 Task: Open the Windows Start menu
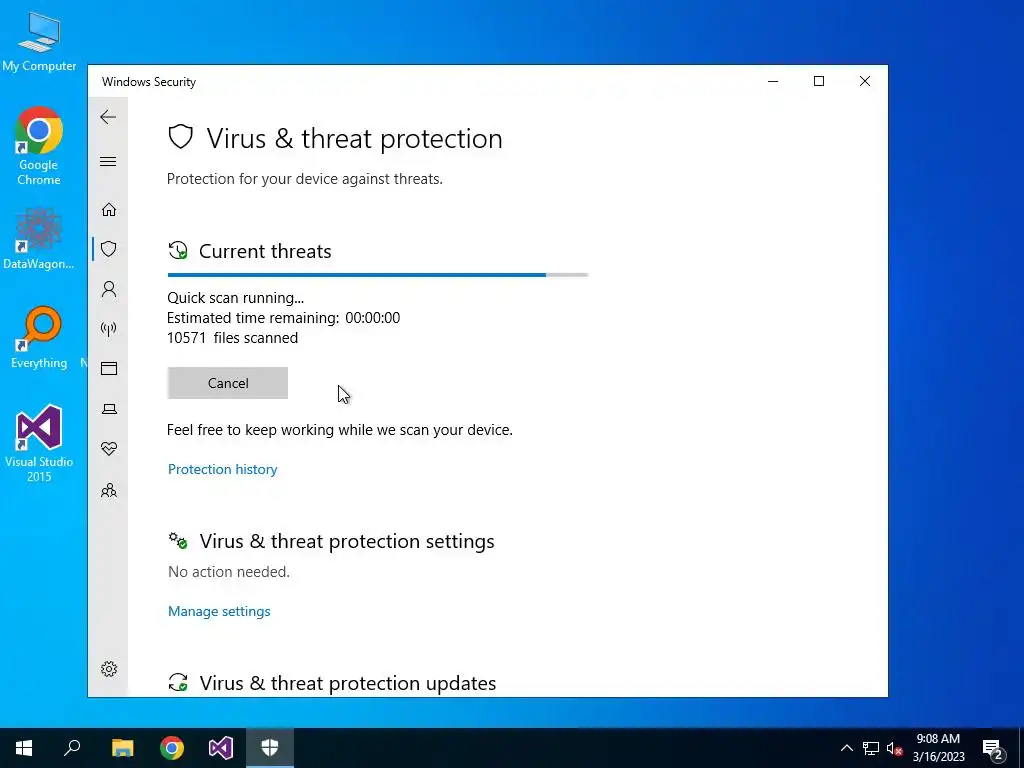pyautogui.click(x=24, y=748)
